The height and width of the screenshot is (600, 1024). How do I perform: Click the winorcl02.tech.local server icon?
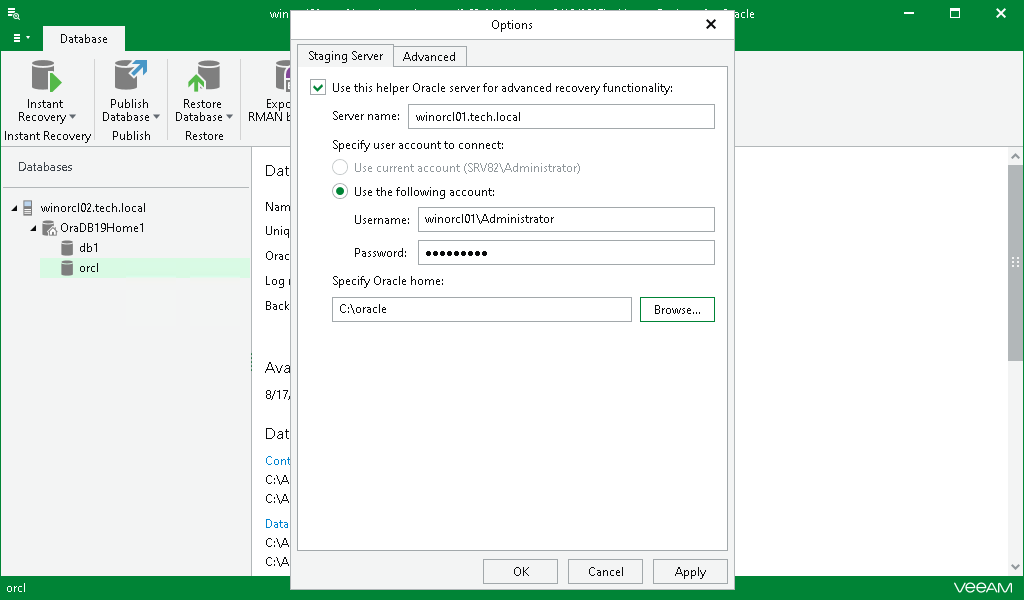click(x=28, y=208)
